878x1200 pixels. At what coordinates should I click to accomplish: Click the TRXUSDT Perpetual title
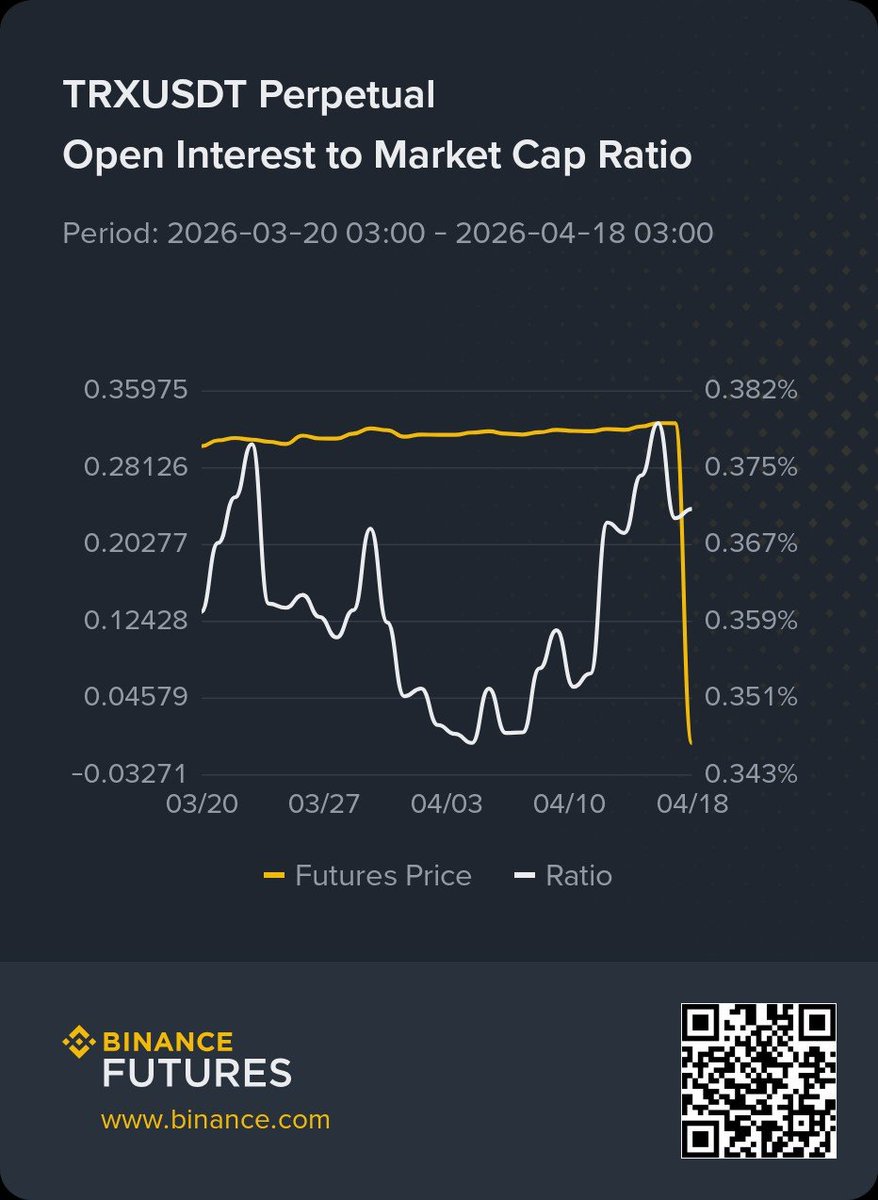click(x=248, y=96)
